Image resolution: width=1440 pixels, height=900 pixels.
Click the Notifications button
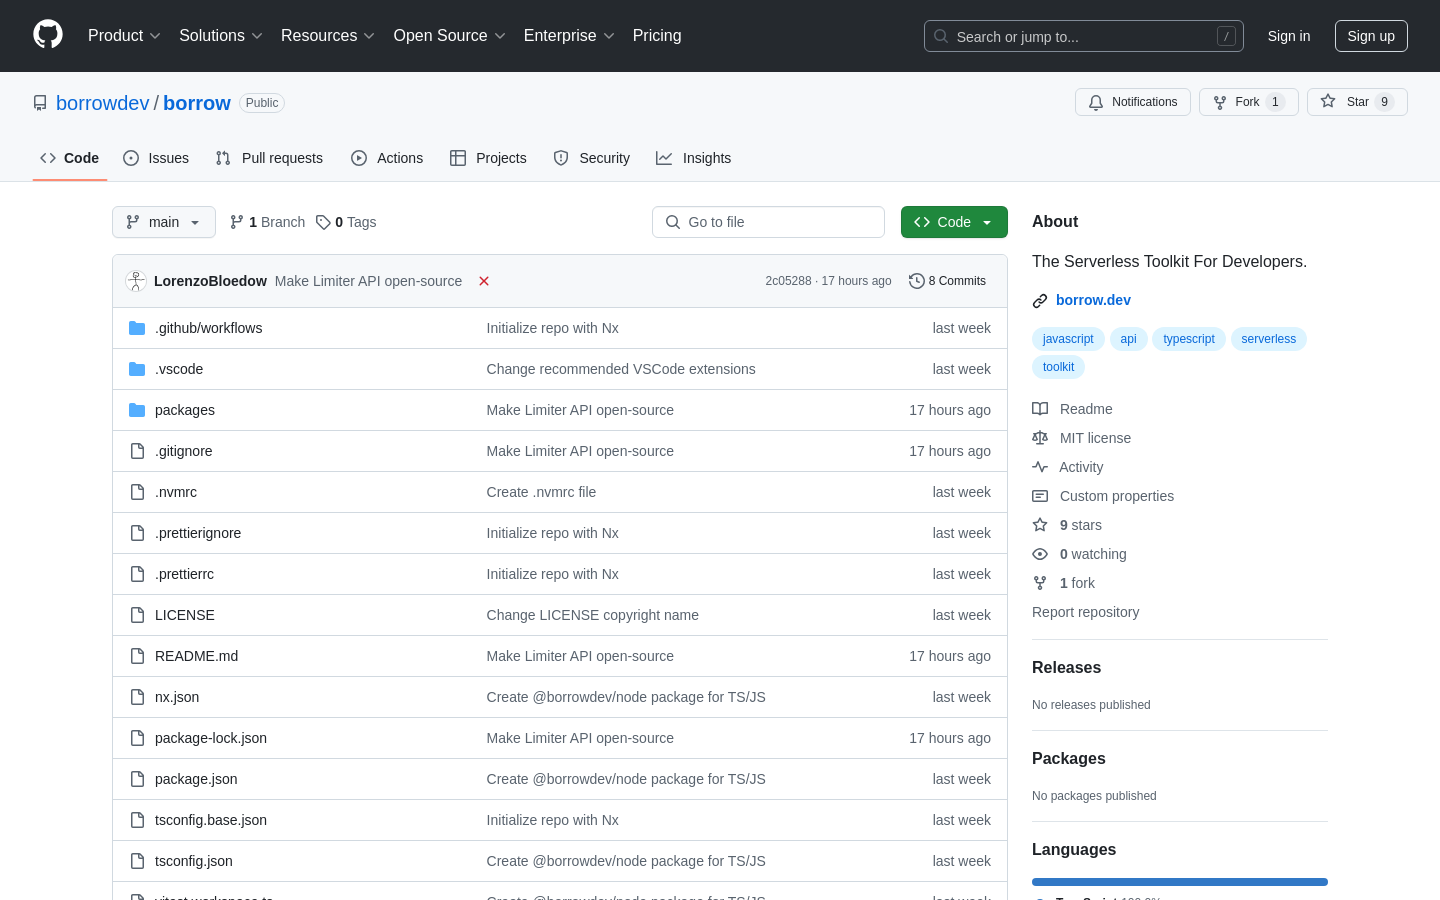click(1133, 102)
